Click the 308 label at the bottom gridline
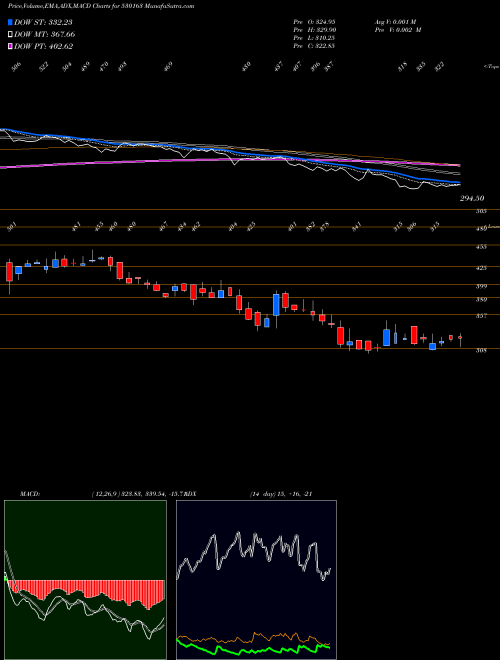The height and width of the screenshot is (660, 500). [x=481, y=350]
